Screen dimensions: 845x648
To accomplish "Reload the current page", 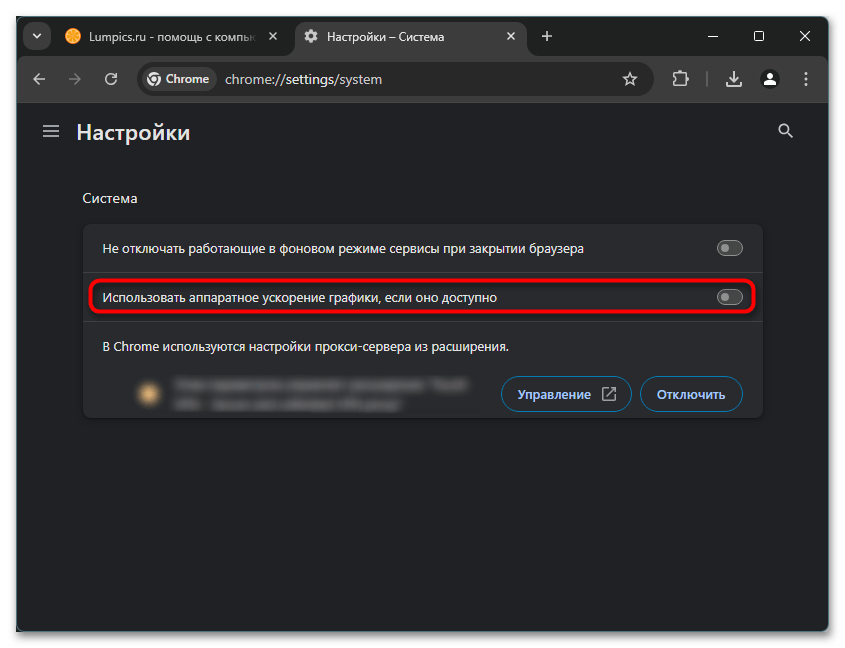I will point(111,79).
